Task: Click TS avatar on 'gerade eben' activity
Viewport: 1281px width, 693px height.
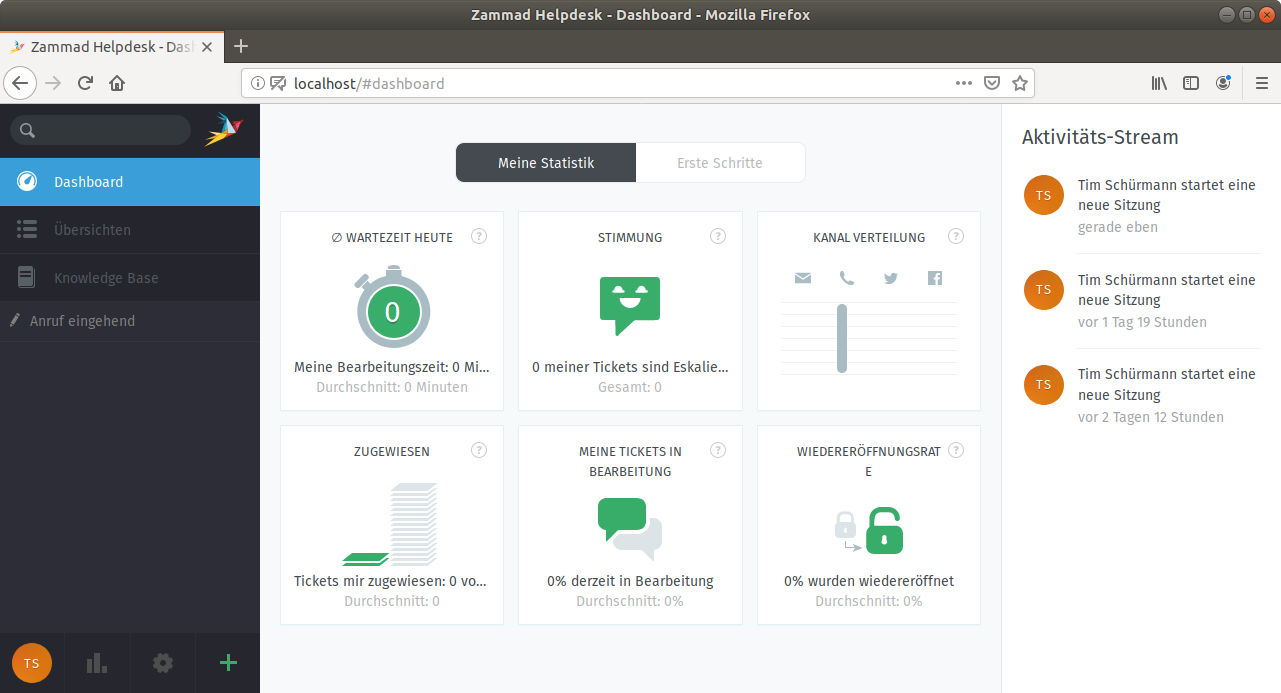Action: point(1044,195)
